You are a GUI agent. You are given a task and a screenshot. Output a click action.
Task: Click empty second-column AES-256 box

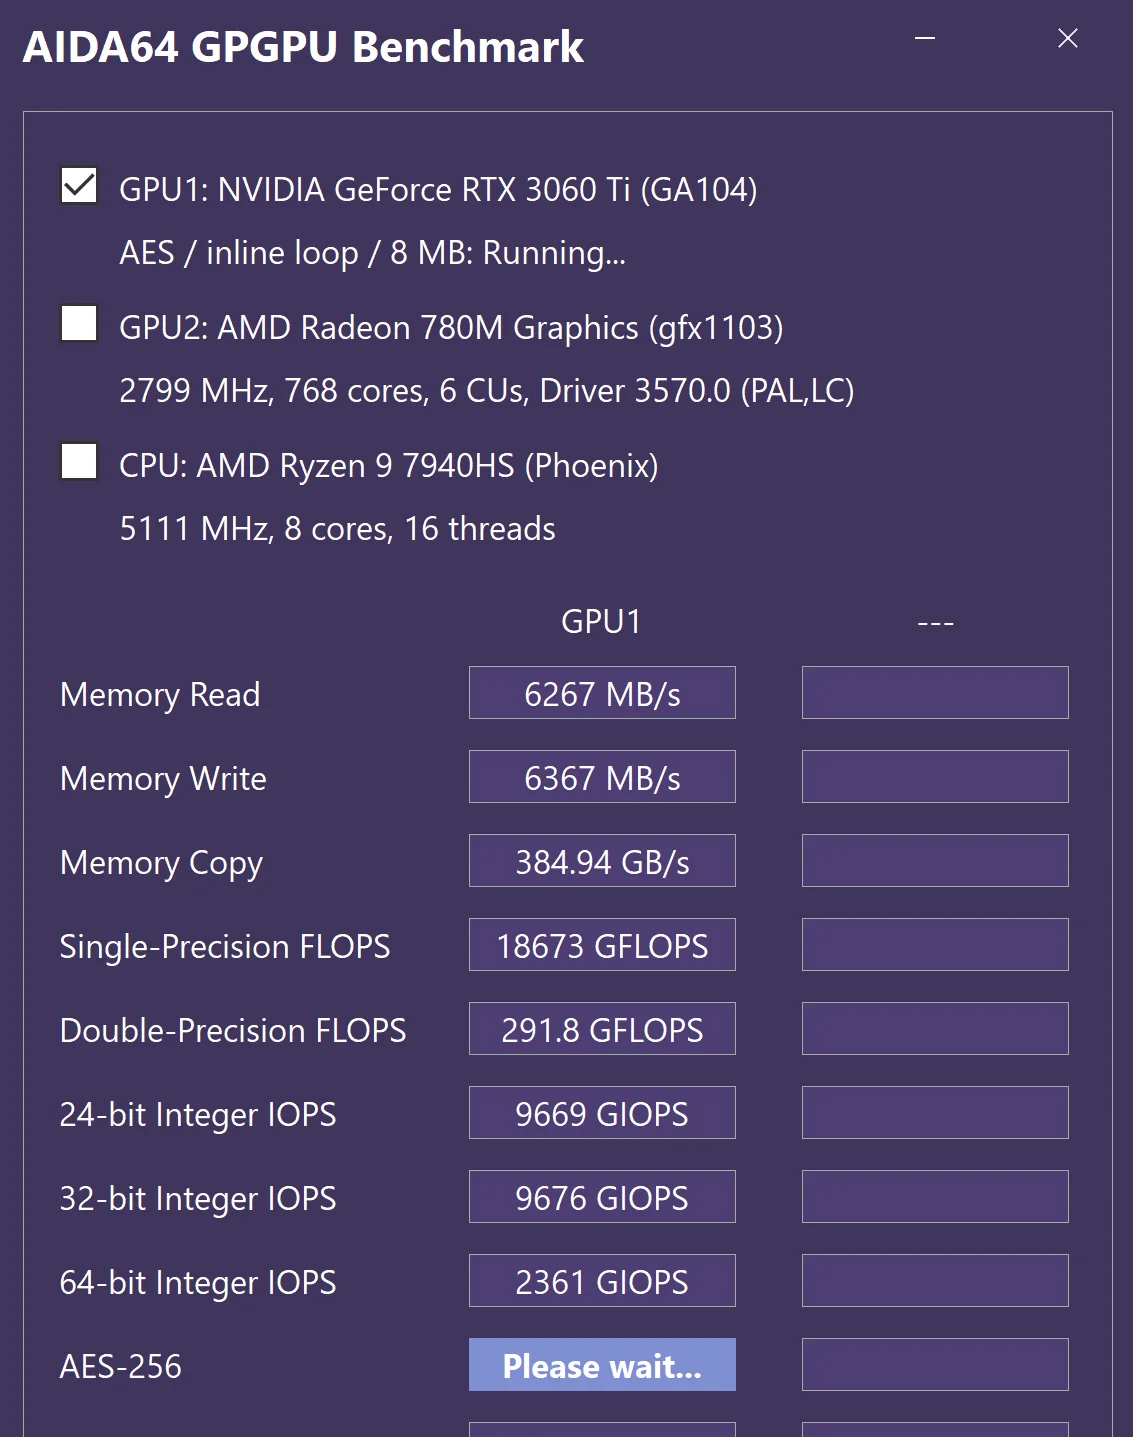pos(935,1365)
